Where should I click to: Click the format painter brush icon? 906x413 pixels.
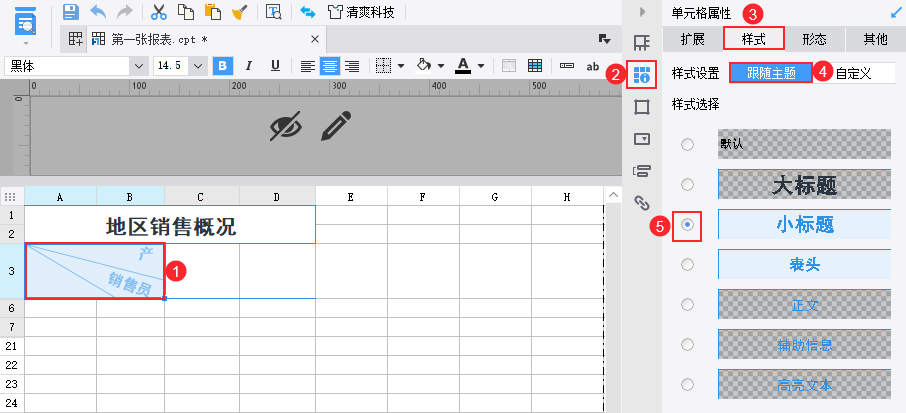240,12
